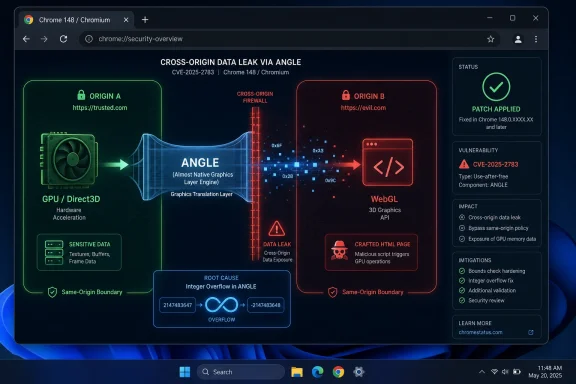
Task: Click the battery tray icon
Action: (x=517, y=372)
